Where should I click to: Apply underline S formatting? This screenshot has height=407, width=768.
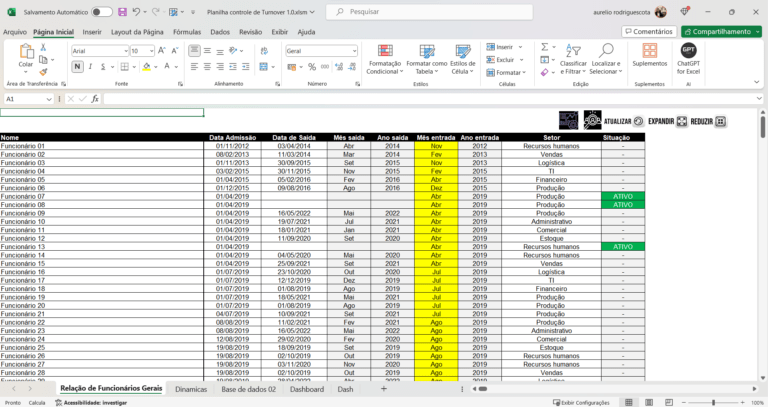pos(103,67)
